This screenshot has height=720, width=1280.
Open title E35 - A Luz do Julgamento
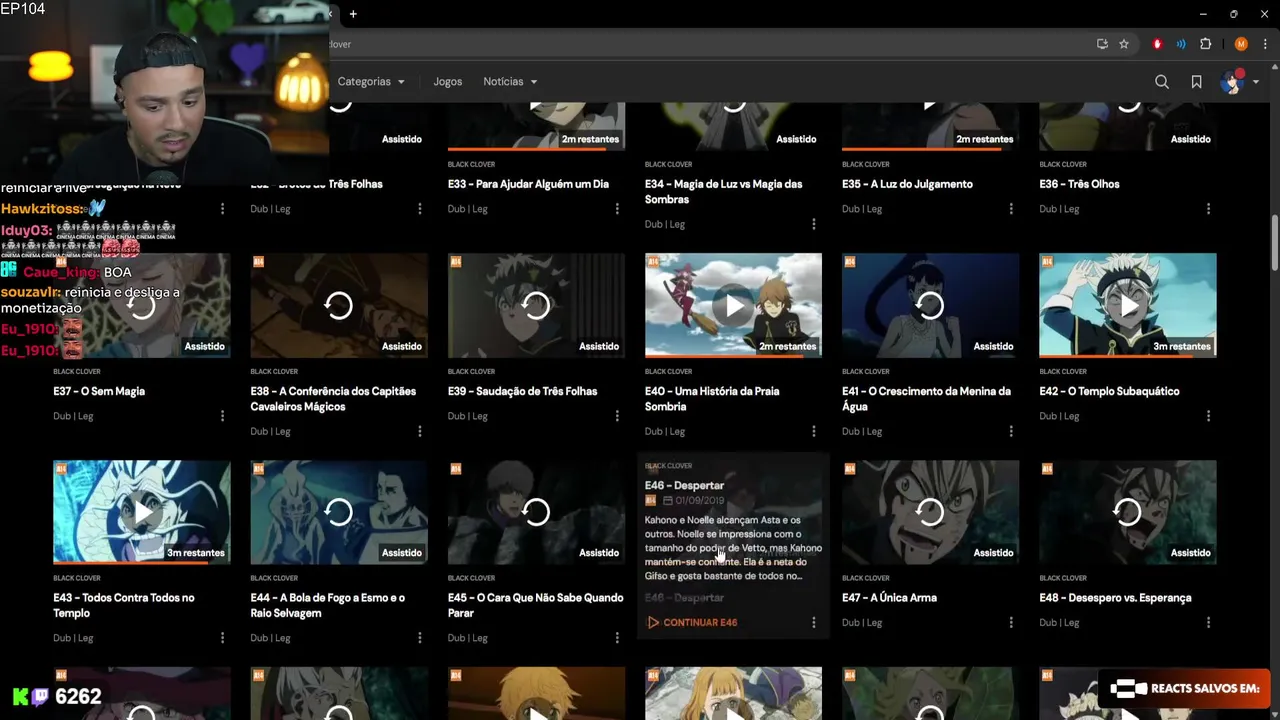pyautogui.click(x=907, y=184)
